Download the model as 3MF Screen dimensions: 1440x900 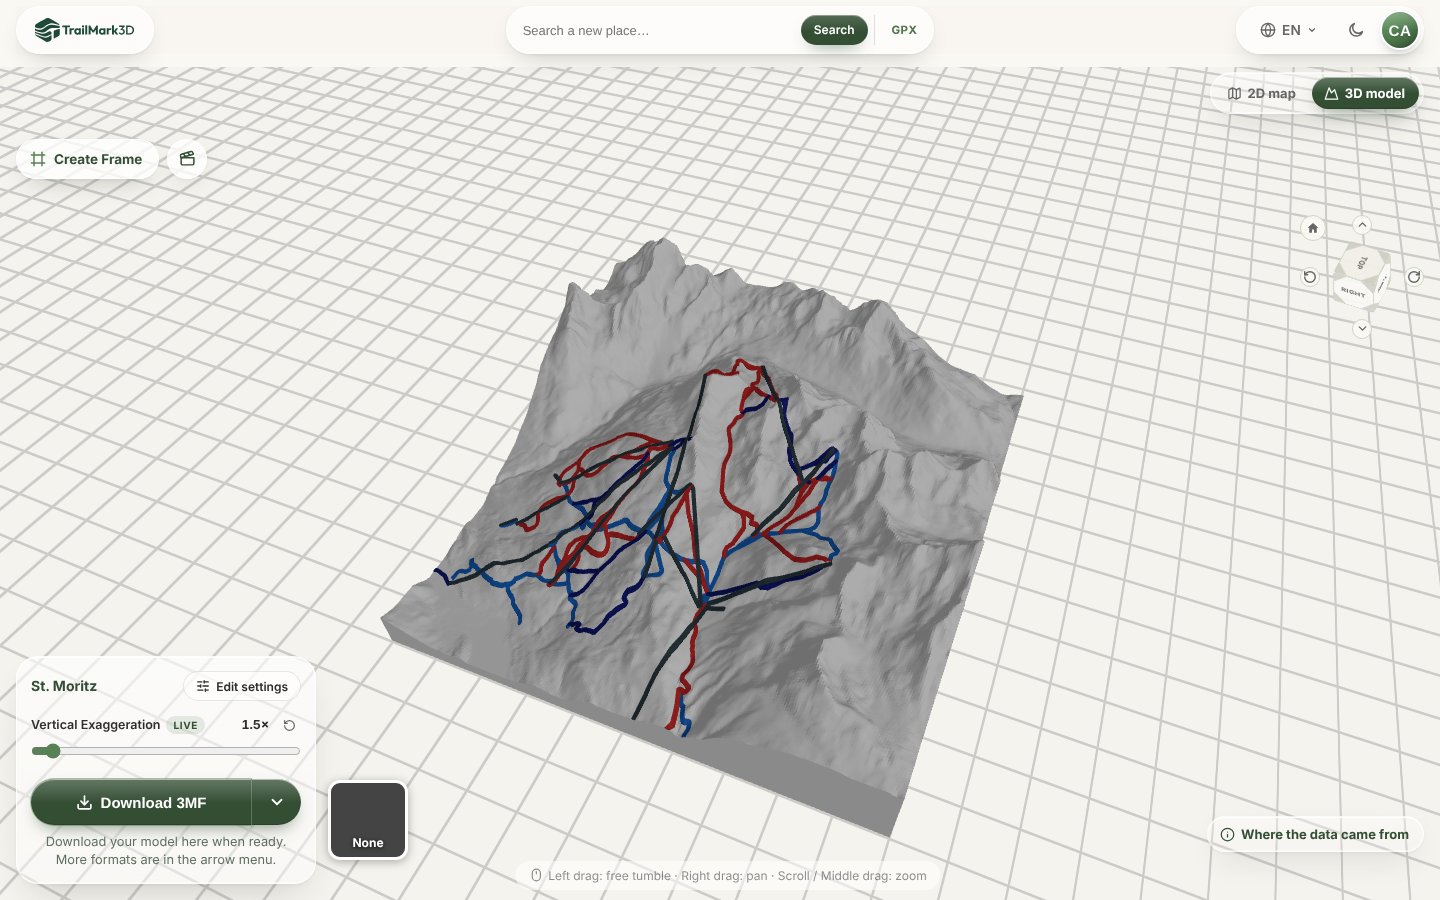coord(141,802)
